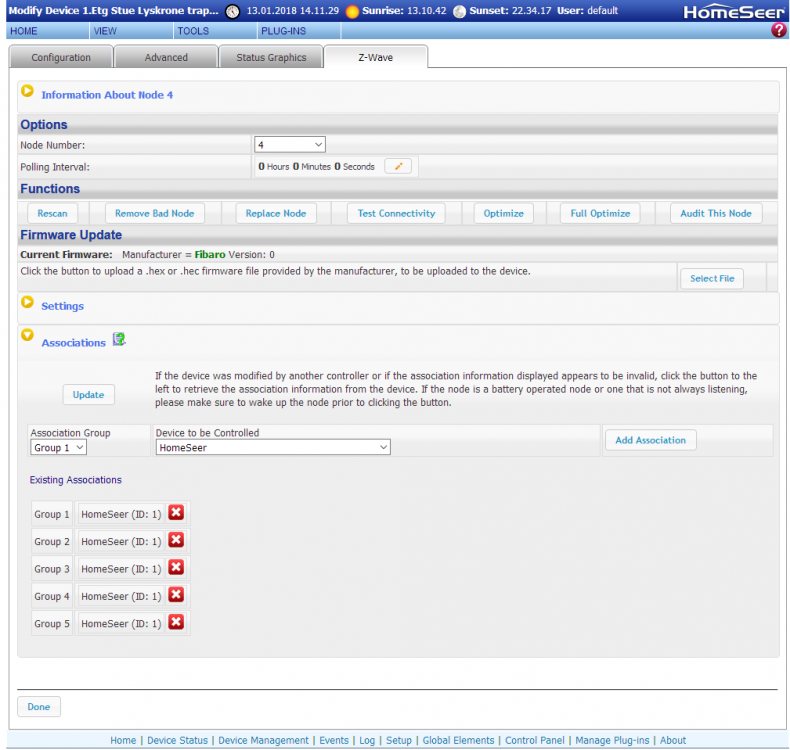The width and height of the screenshot is (790, 750).
Task: Delete the Group 1 HomeSeer association
Action: pos(176,513)
